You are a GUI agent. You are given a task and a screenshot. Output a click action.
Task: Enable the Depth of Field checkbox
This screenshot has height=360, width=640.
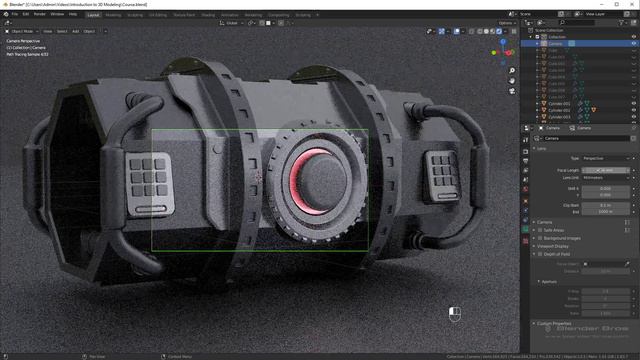540,254
